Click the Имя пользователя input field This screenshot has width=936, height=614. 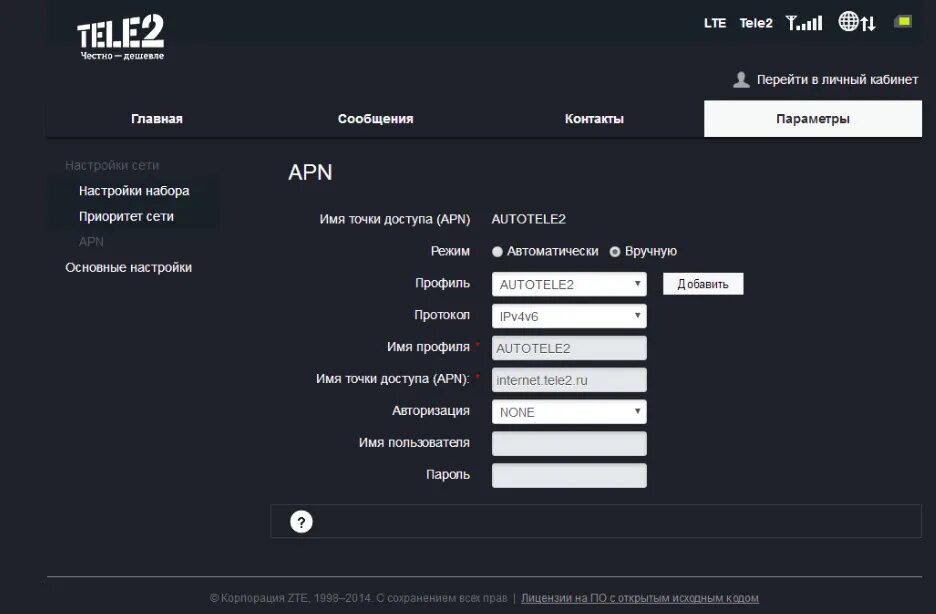(569, 444)
